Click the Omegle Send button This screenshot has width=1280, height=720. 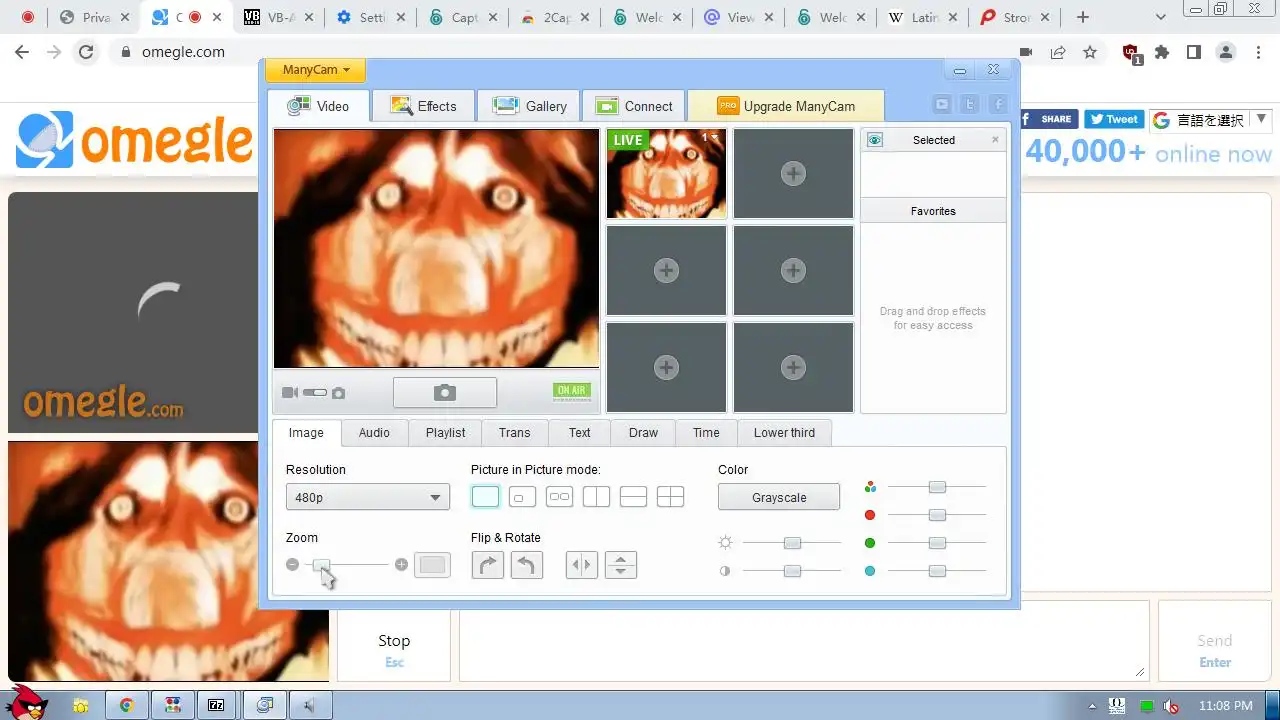click(1215, 641)
